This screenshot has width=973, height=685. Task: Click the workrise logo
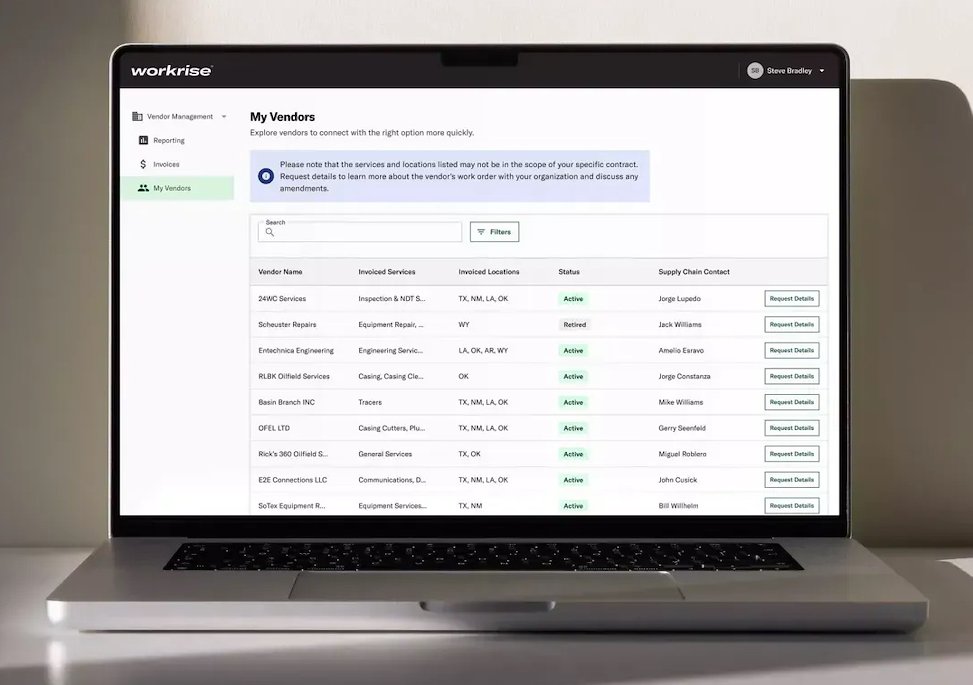click(171, 71)
